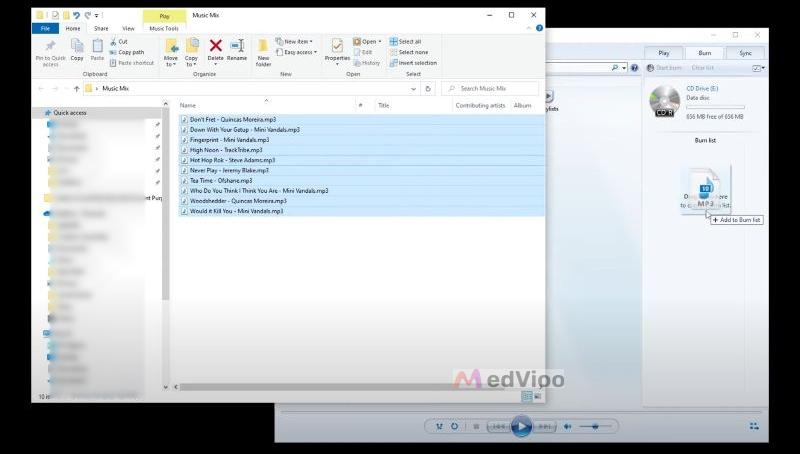Sort by Contributing artists column header
This screenshot has height=454, width=800.
(480, 106)
